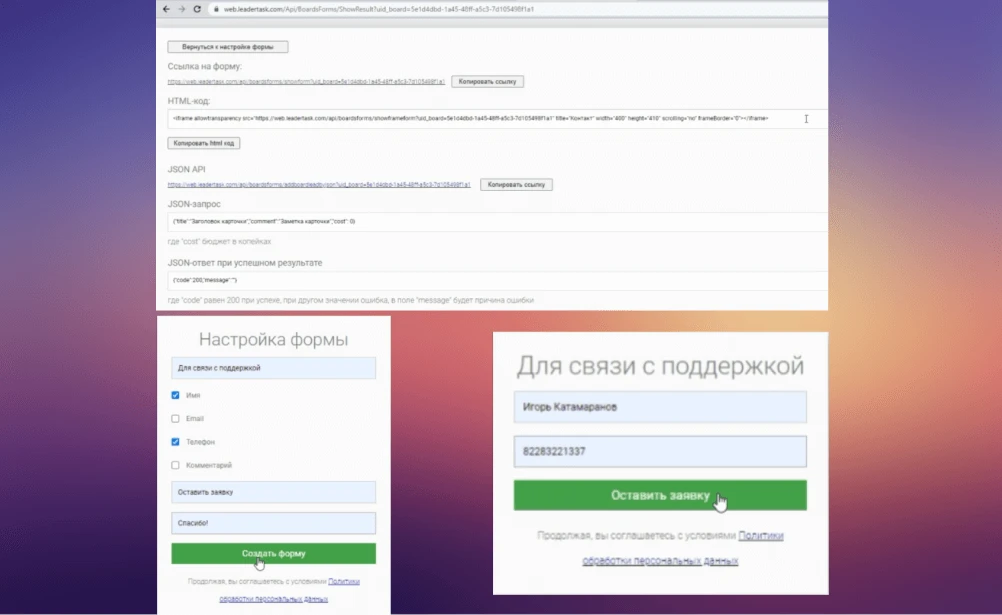This screenshot has width=1002, height=615.
Task: Reload the page with the refresh icon
Action: tap(196, 9)
